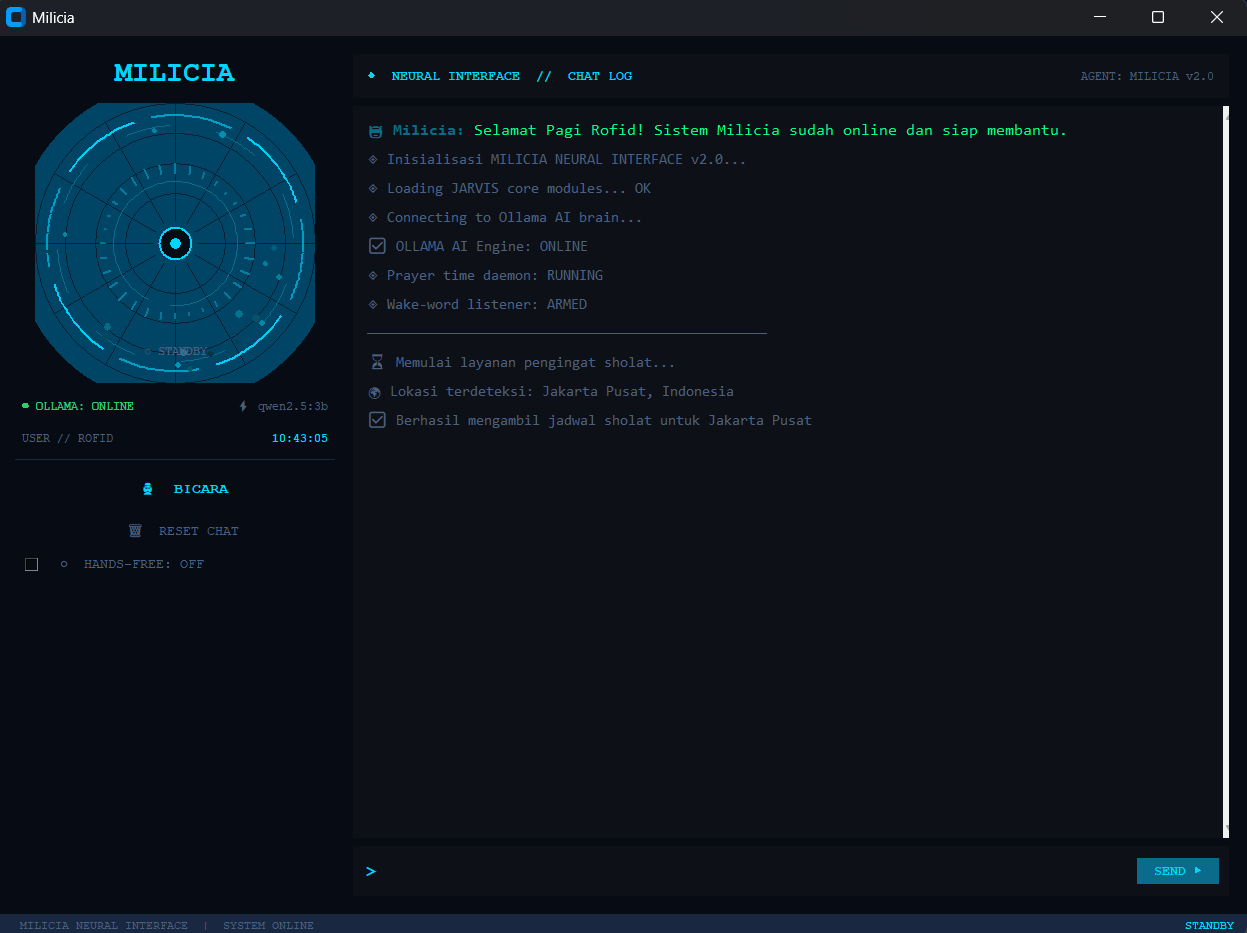
Task: Click SYSTEM ONLINE in the status bar
Action: pyautogui.click(x=268, y=925)
